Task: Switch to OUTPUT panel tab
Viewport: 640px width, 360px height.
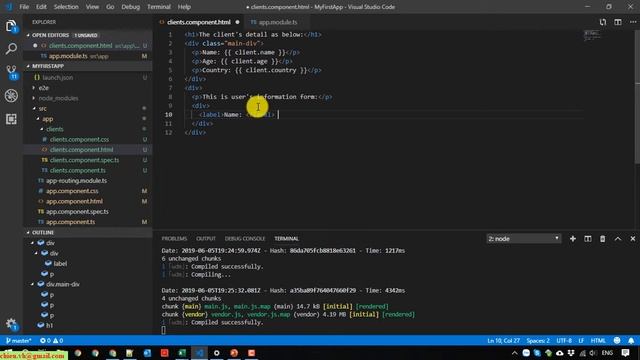Action: coord(206,239)
